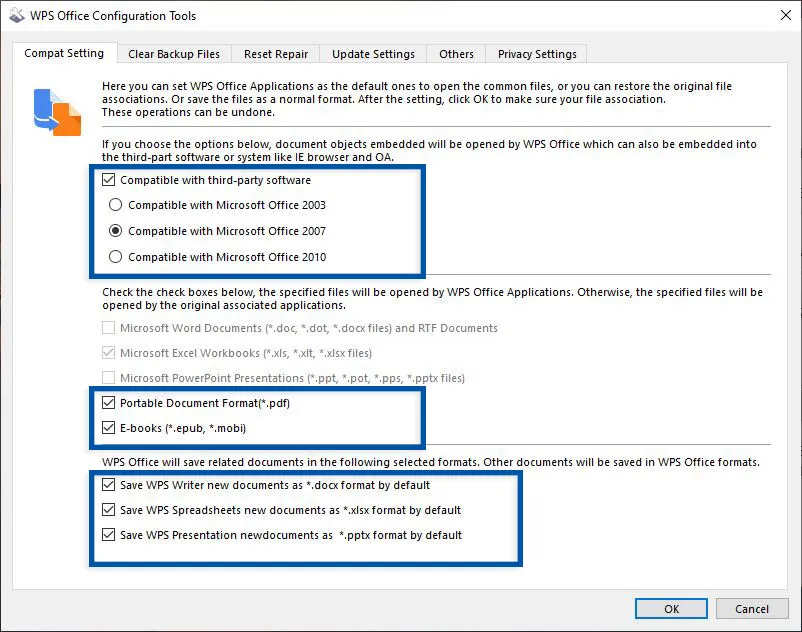Uncheck Portable Document Format (*.pdf)

(x=108, y=403)
